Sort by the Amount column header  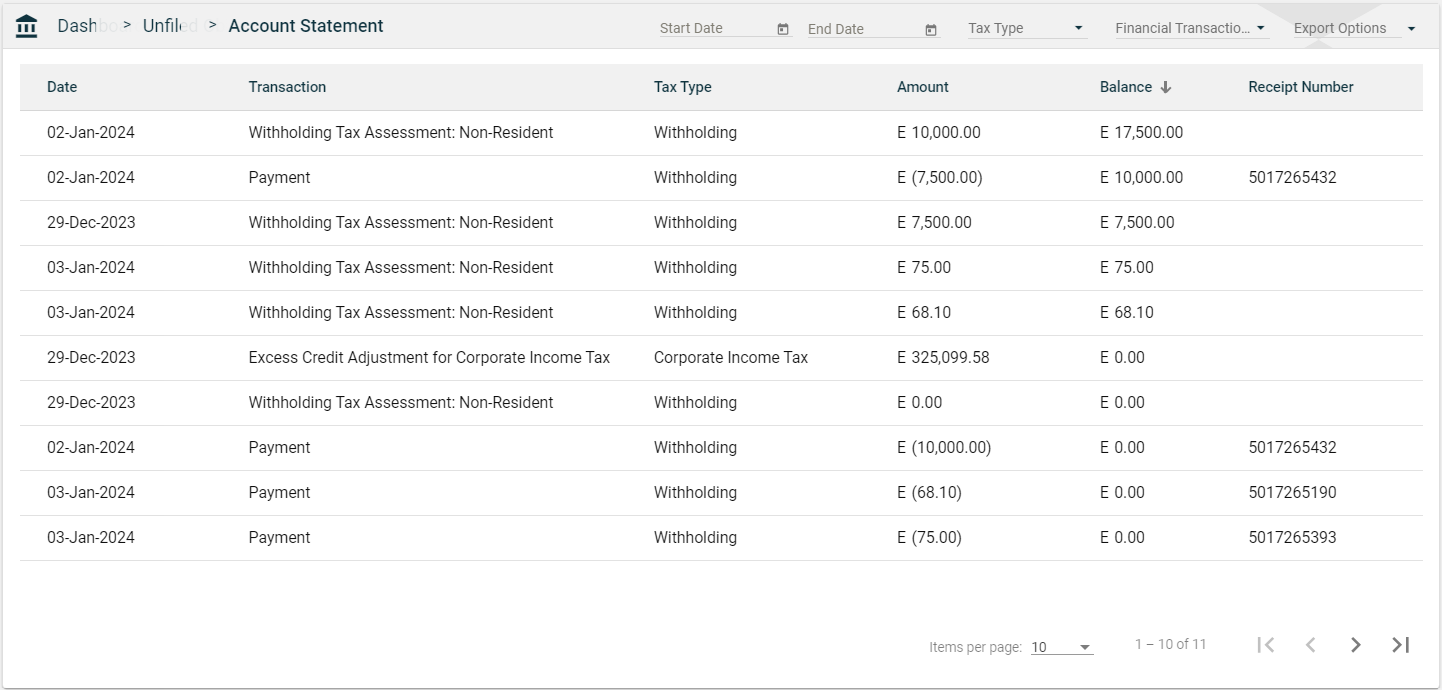[922, 87]
